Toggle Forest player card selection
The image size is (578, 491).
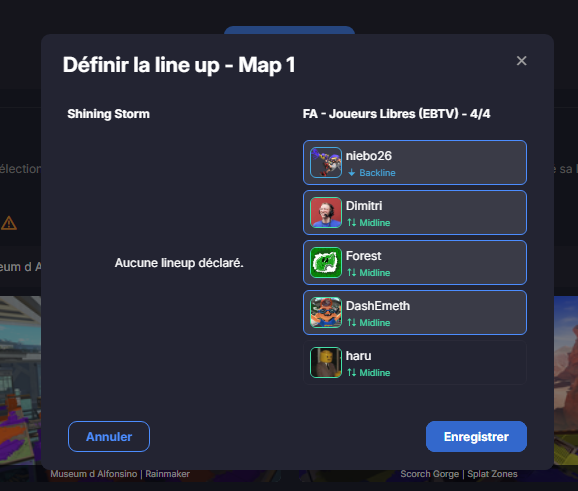pyautogui.click(x=415, y=262)
